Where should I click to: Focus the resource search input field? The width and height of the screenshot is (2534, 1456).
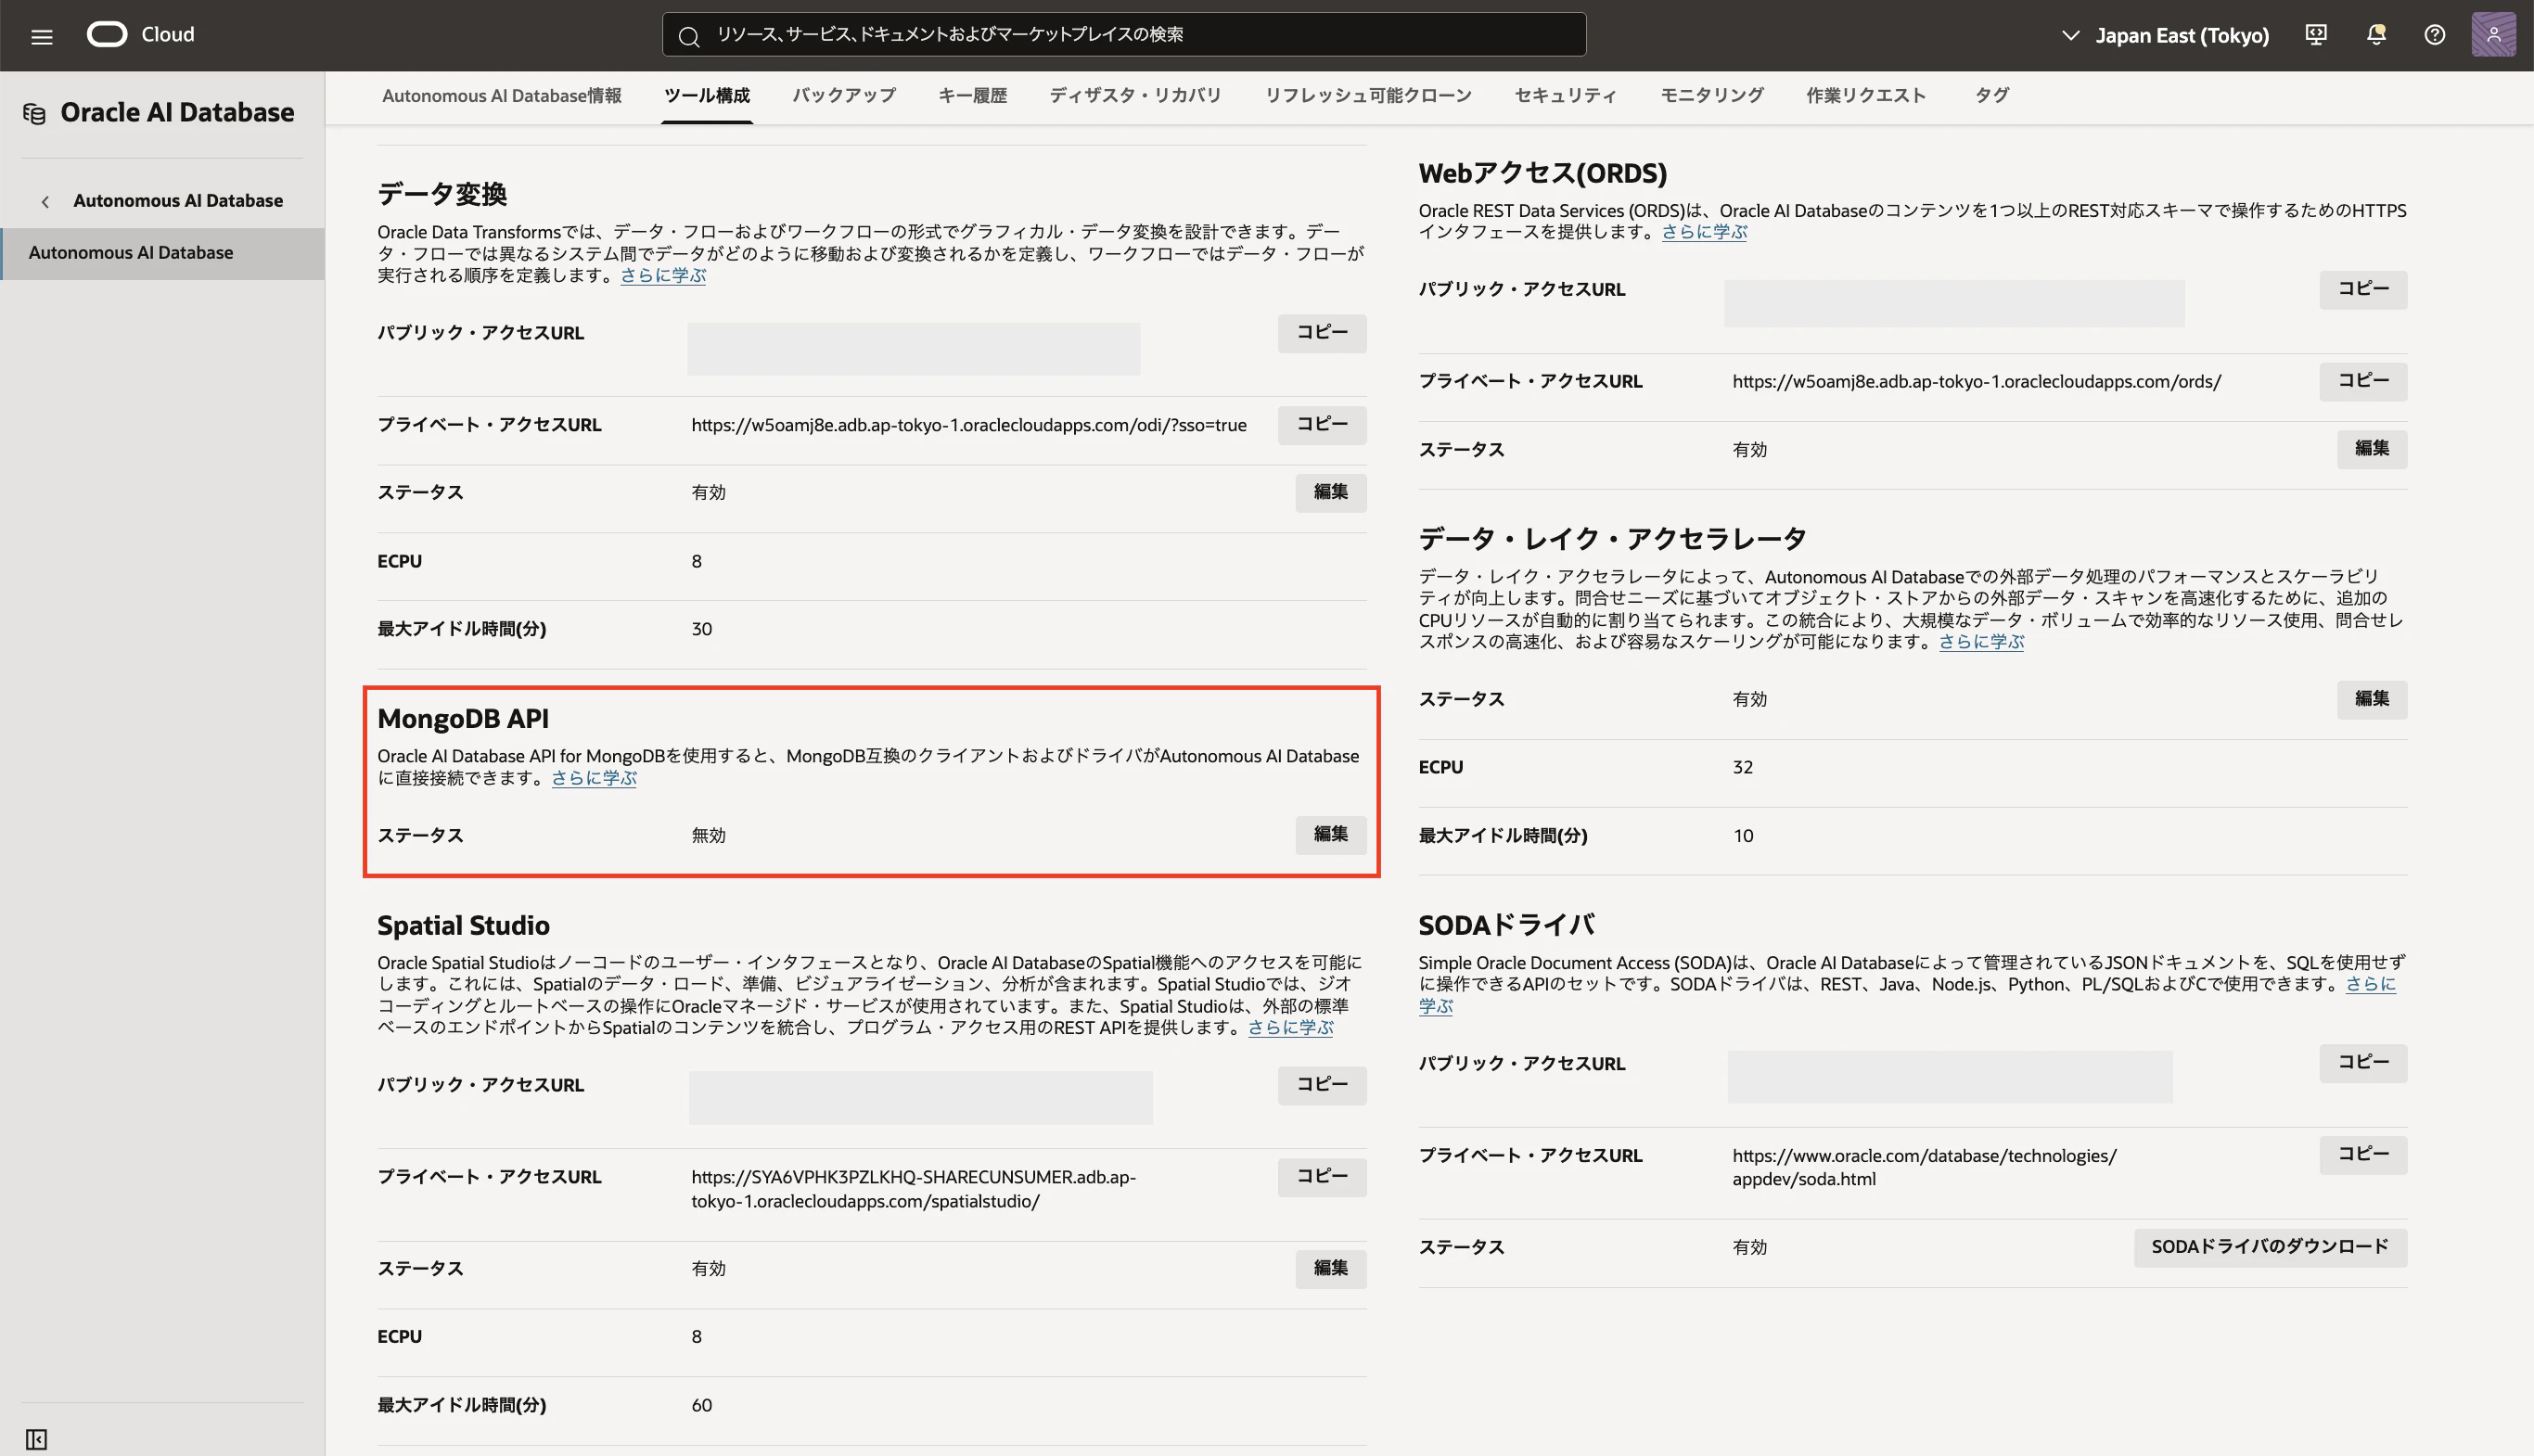pos(1123,35)
